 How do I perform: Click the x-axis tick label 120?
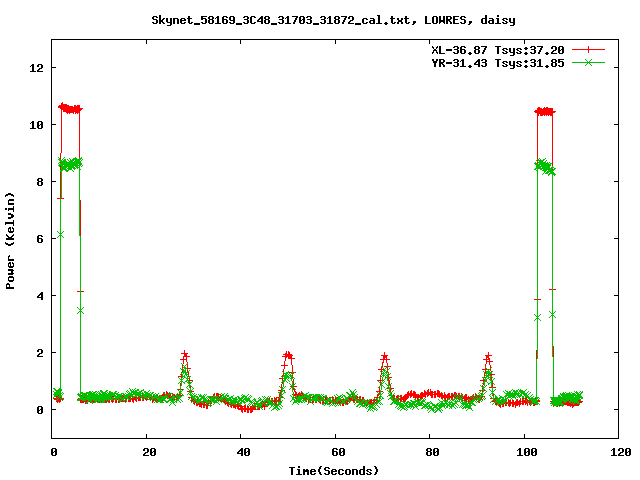(618, 452)
